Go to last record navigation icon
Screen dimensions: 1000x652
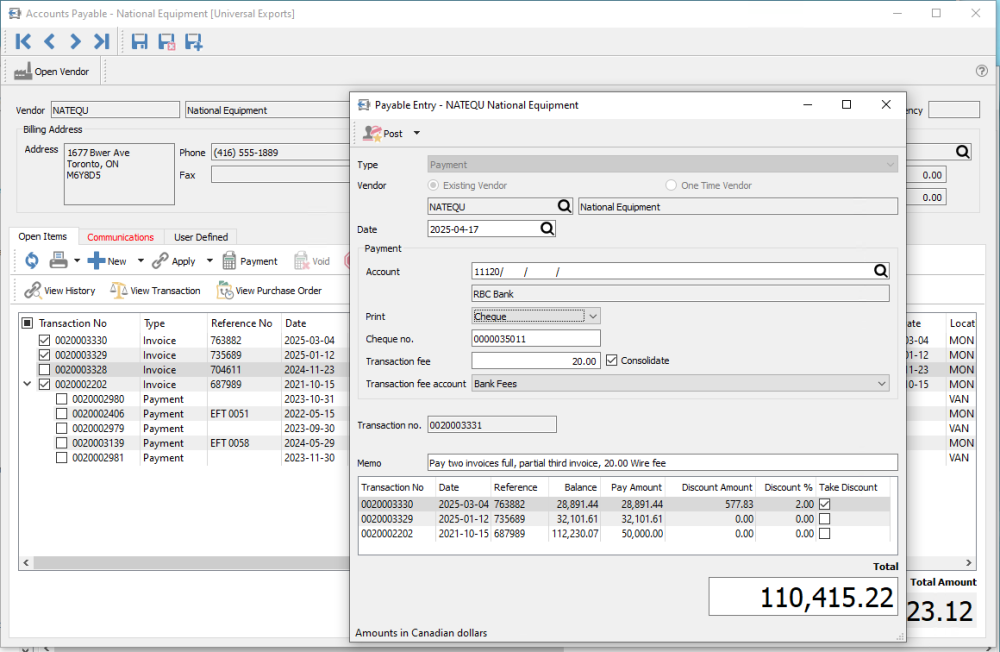coord(101,41)
